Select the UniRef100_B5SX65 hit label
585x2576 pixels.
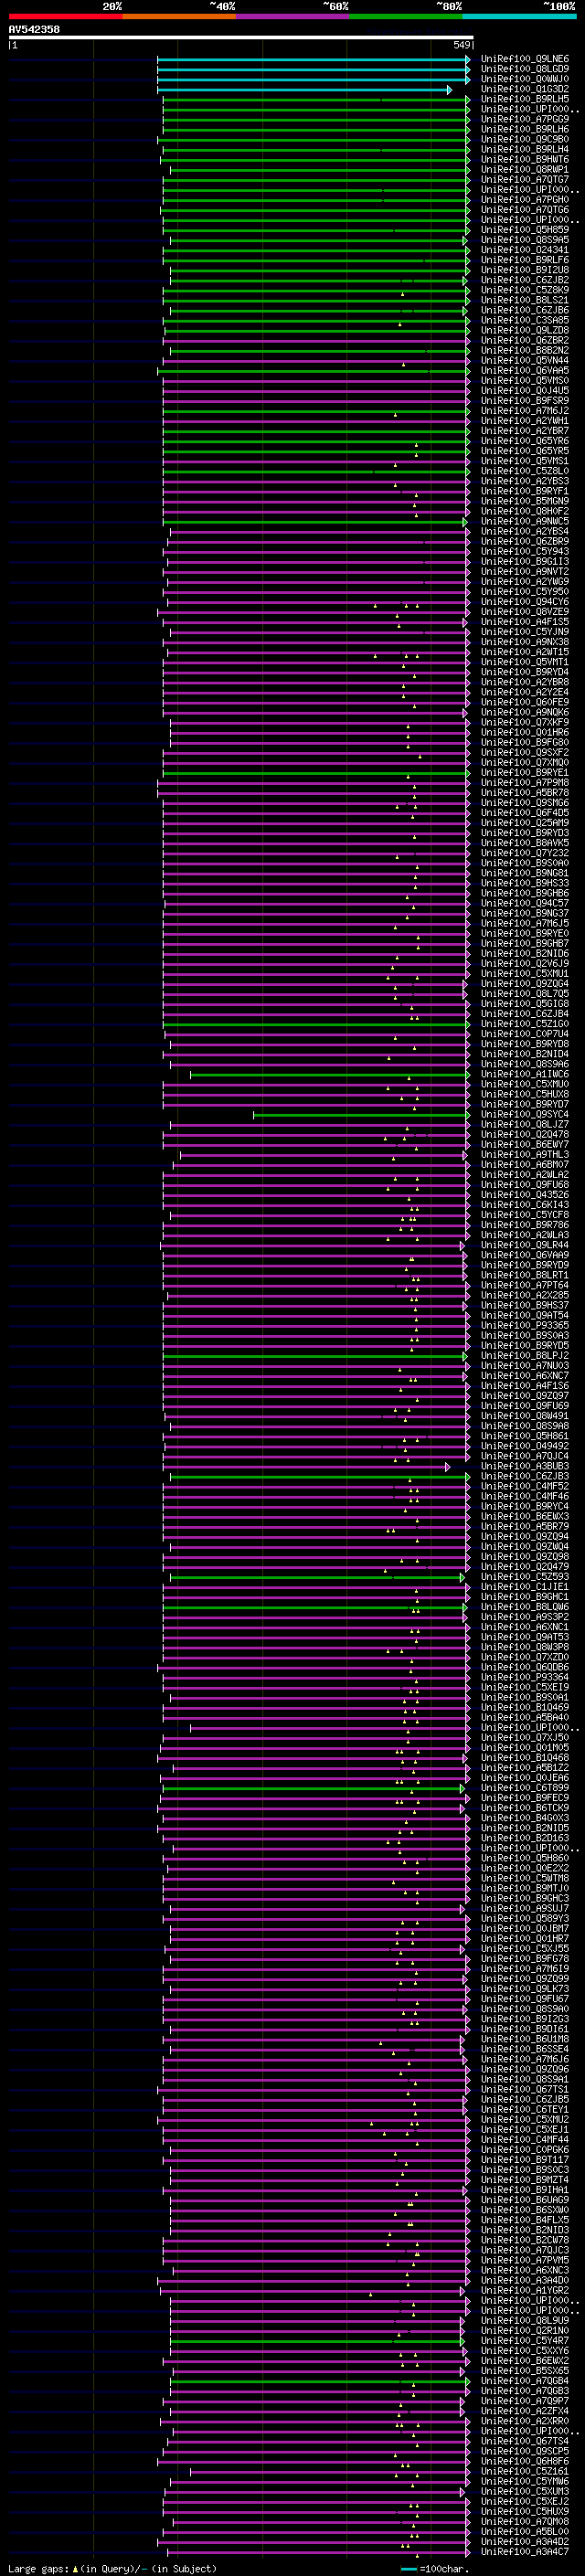pos(525,2370)
